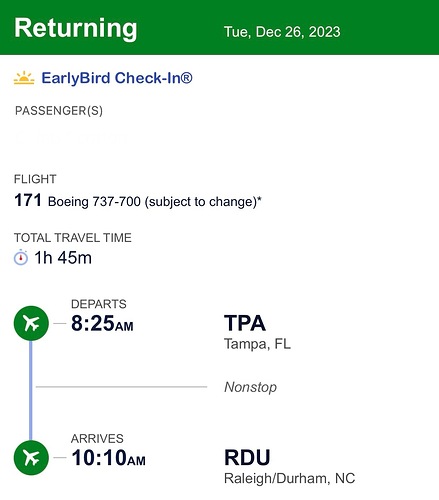Image resolution: width=439 pixels, height=500 pixels.
Task: Click the Nonstop label
Action: click(250, 387)
